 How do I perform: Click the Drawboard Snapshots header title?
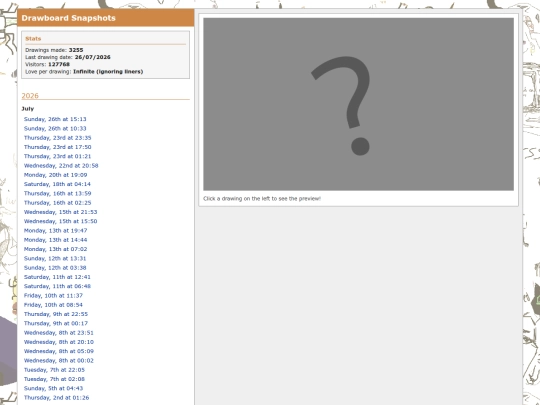pos(69,18)
